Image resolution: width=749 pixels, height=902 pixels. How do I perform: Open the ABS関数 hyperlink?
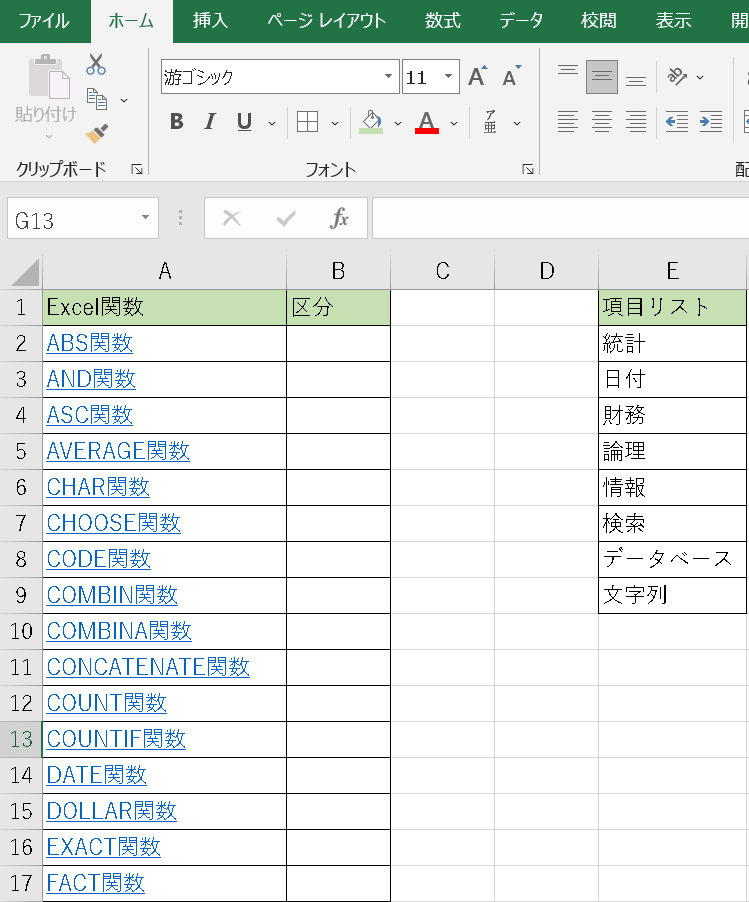[x=89, y=343]
